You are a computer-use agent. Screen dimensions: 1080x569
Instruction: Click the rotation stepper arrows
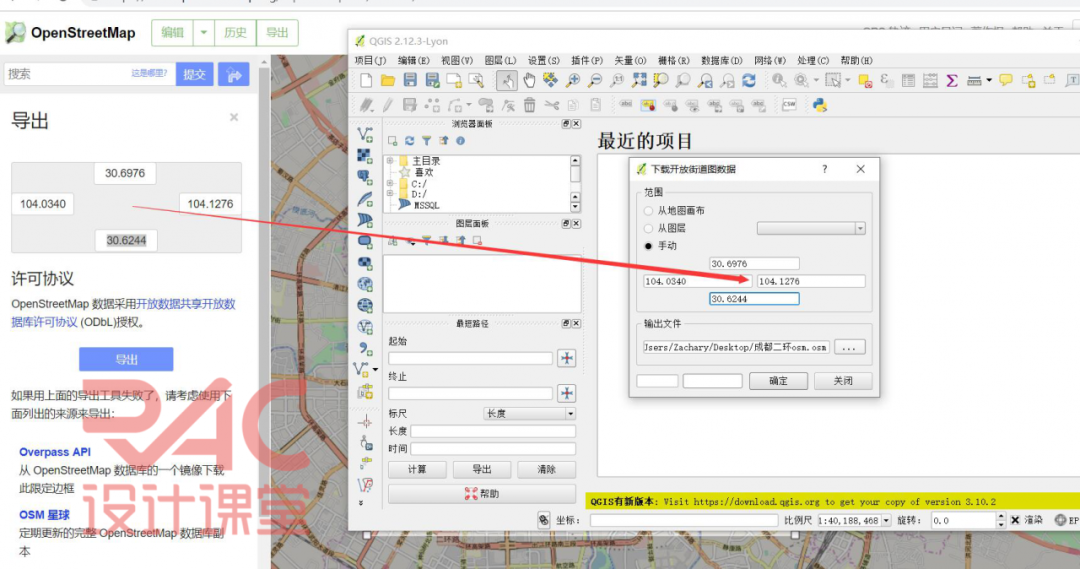click(1001, 521)
